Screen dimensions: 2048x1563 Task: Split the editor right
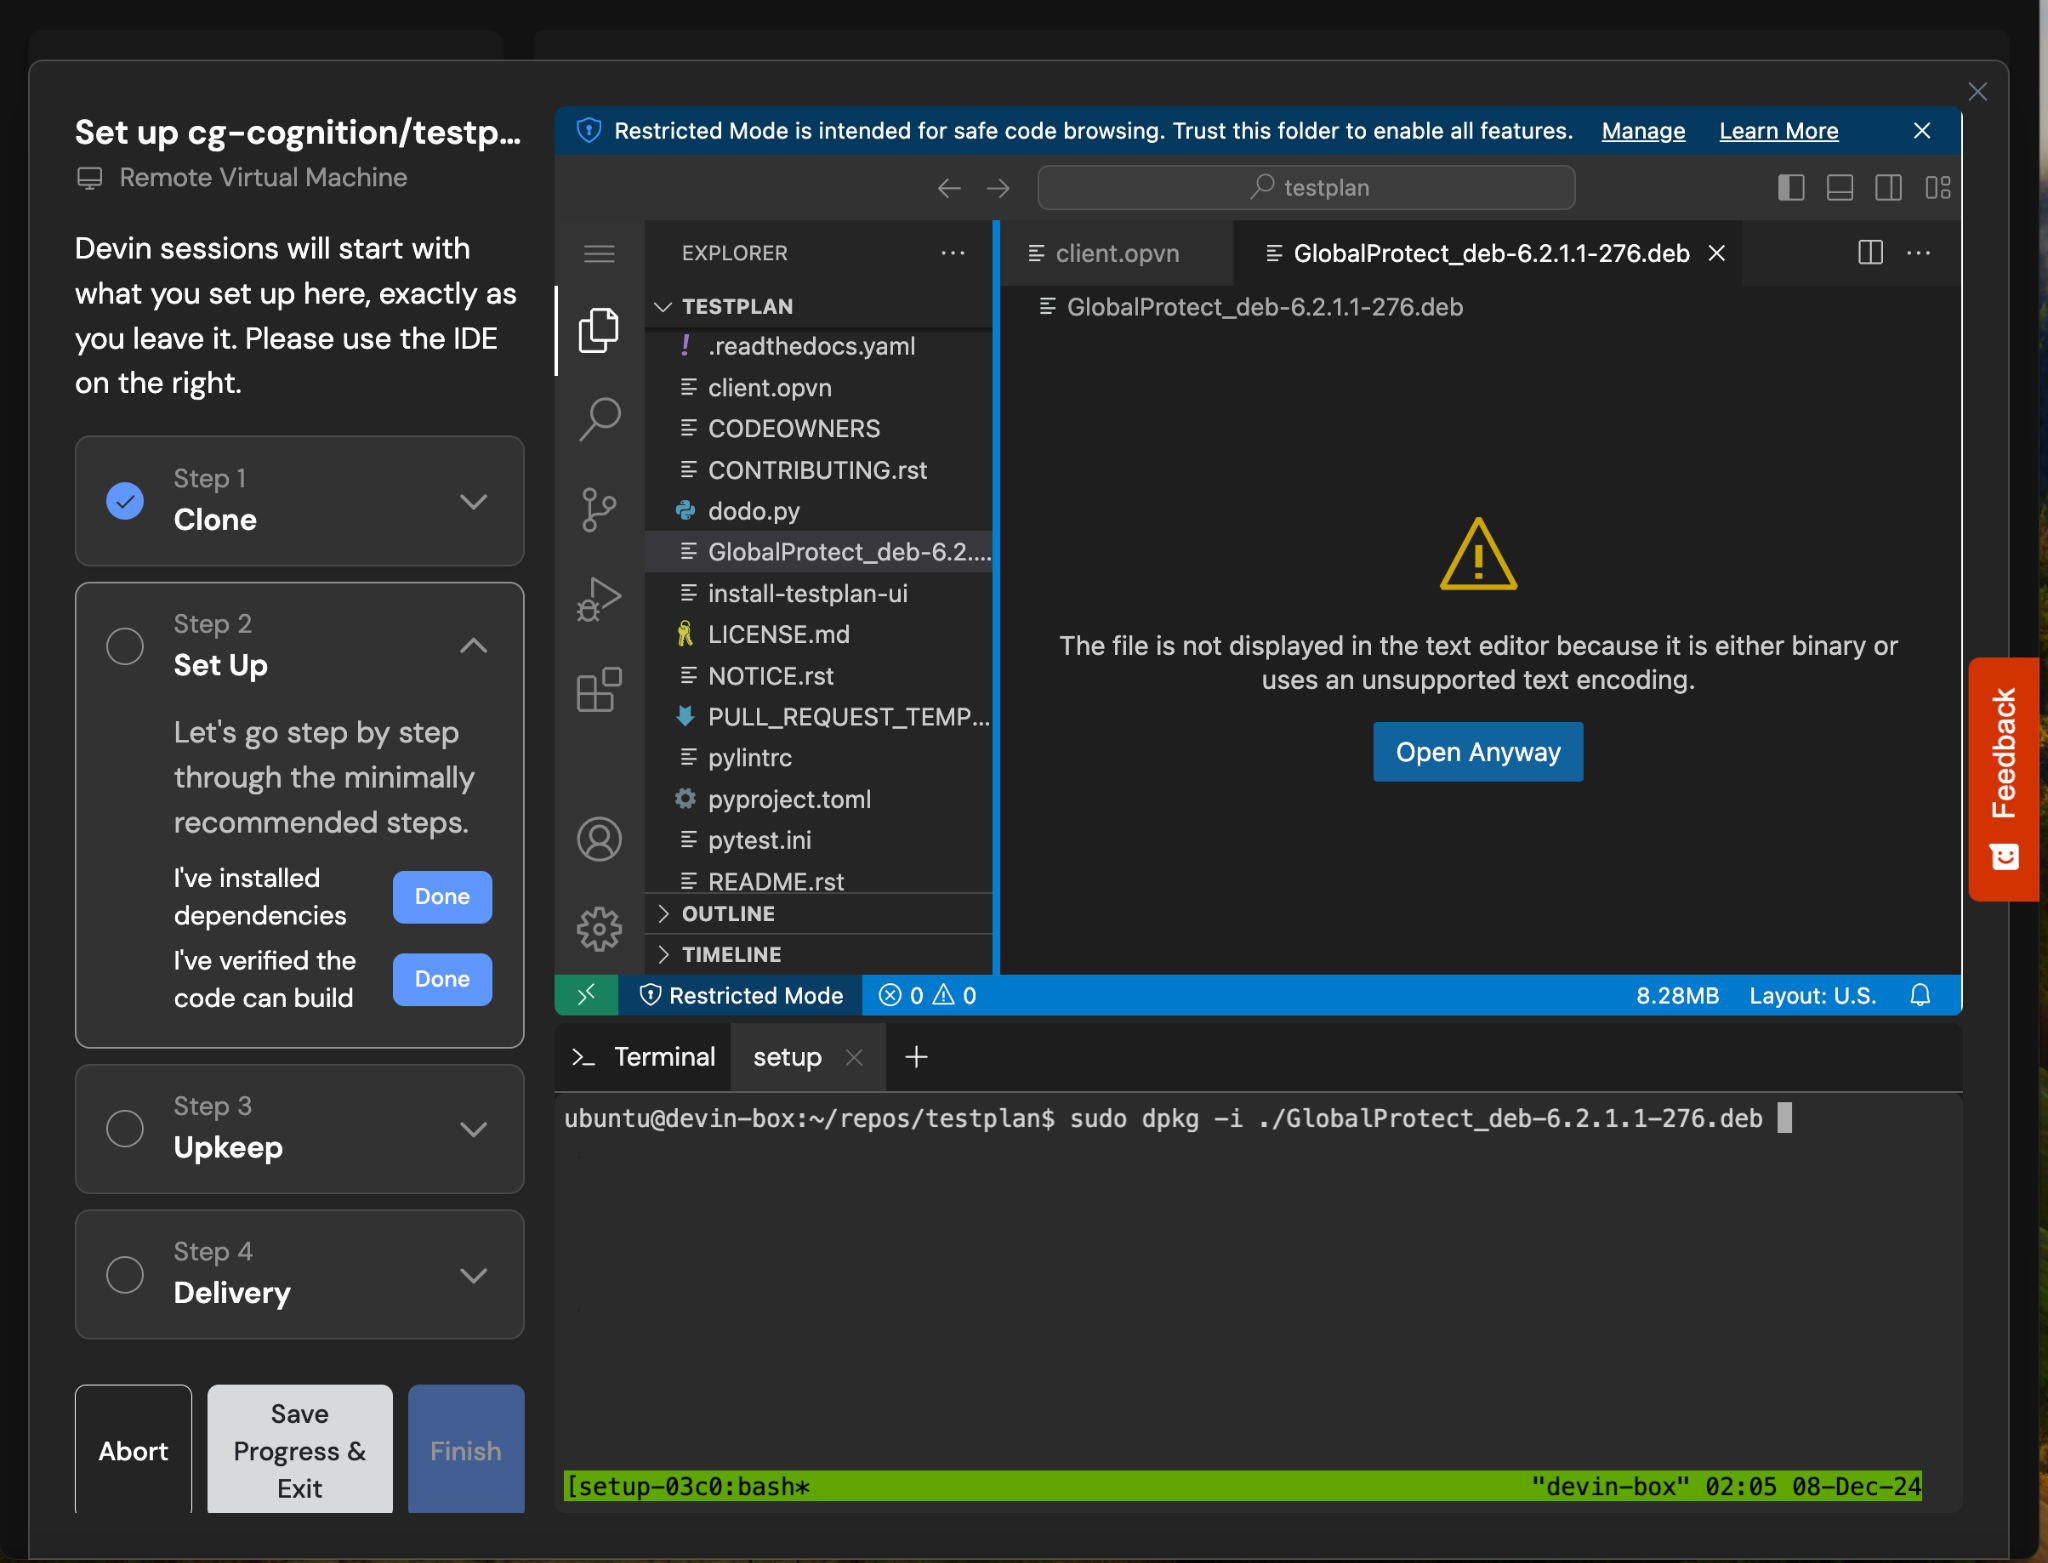click(1870, 253)
